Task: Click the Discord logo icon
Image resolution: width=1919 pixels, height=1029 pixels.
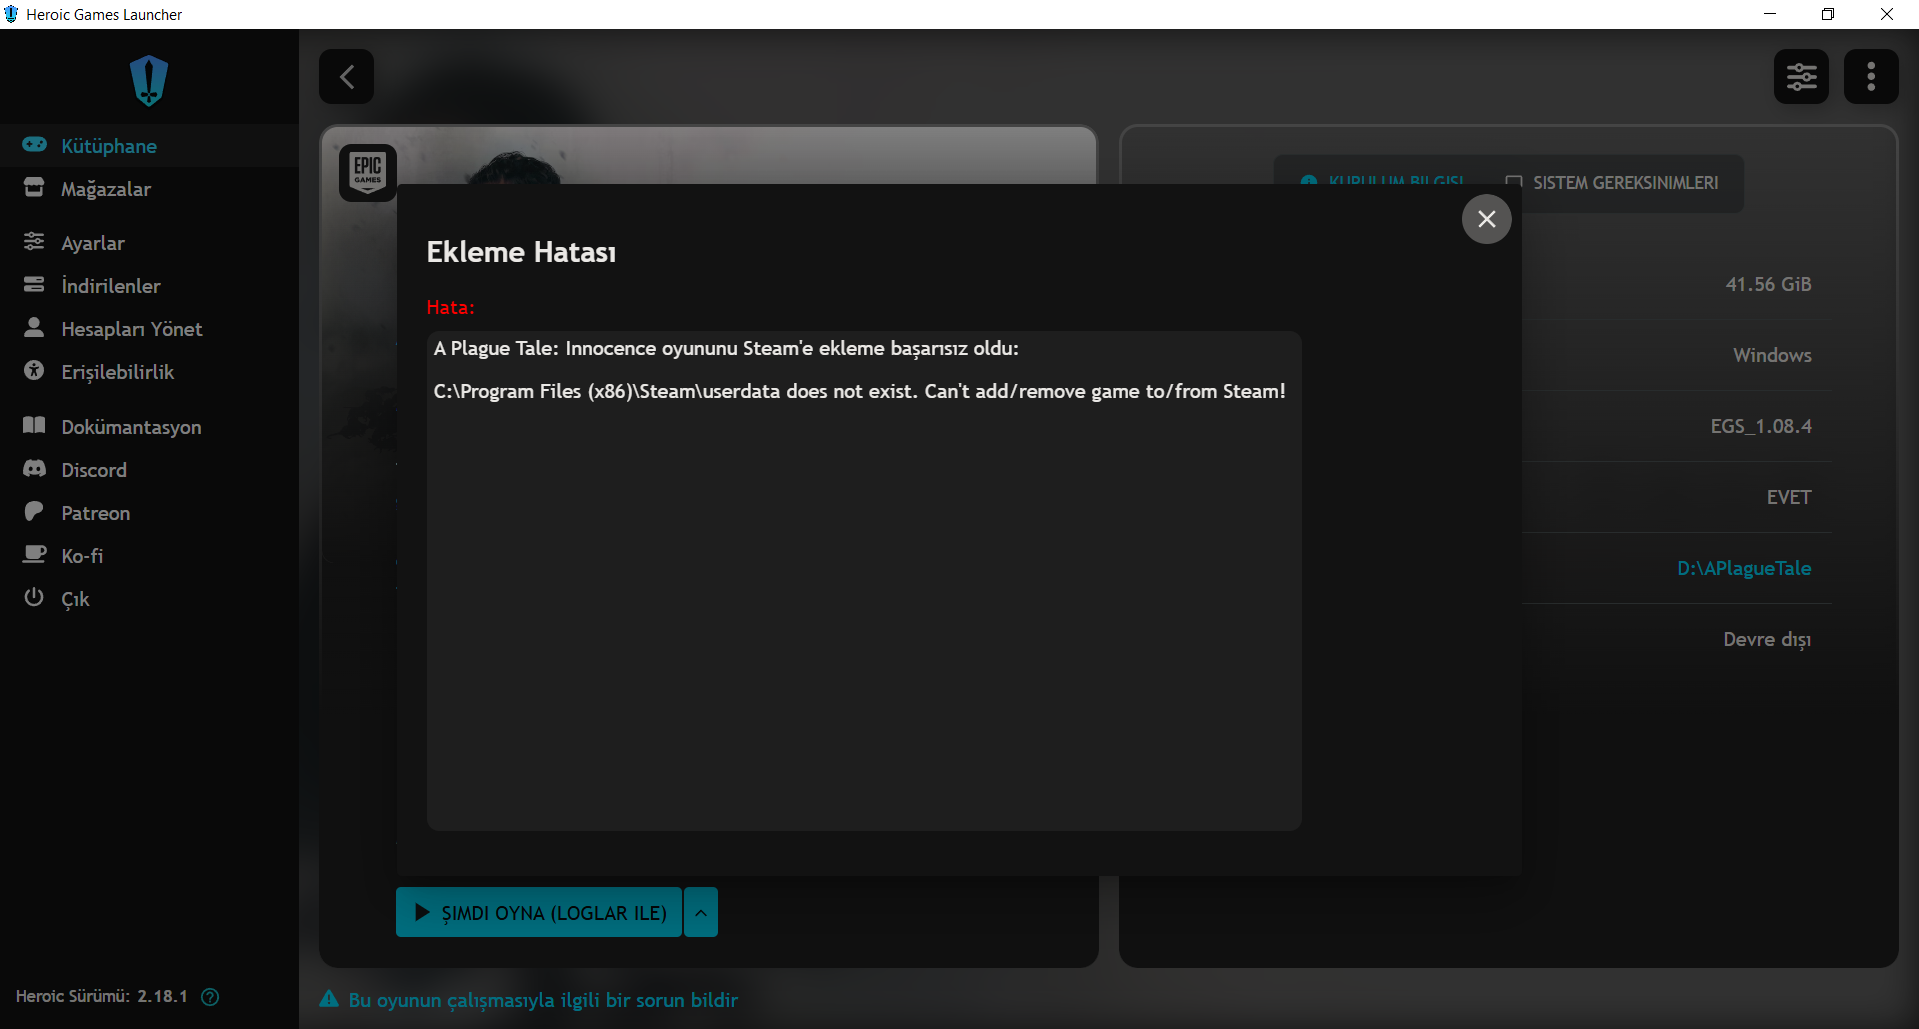Action: (34, 469)
